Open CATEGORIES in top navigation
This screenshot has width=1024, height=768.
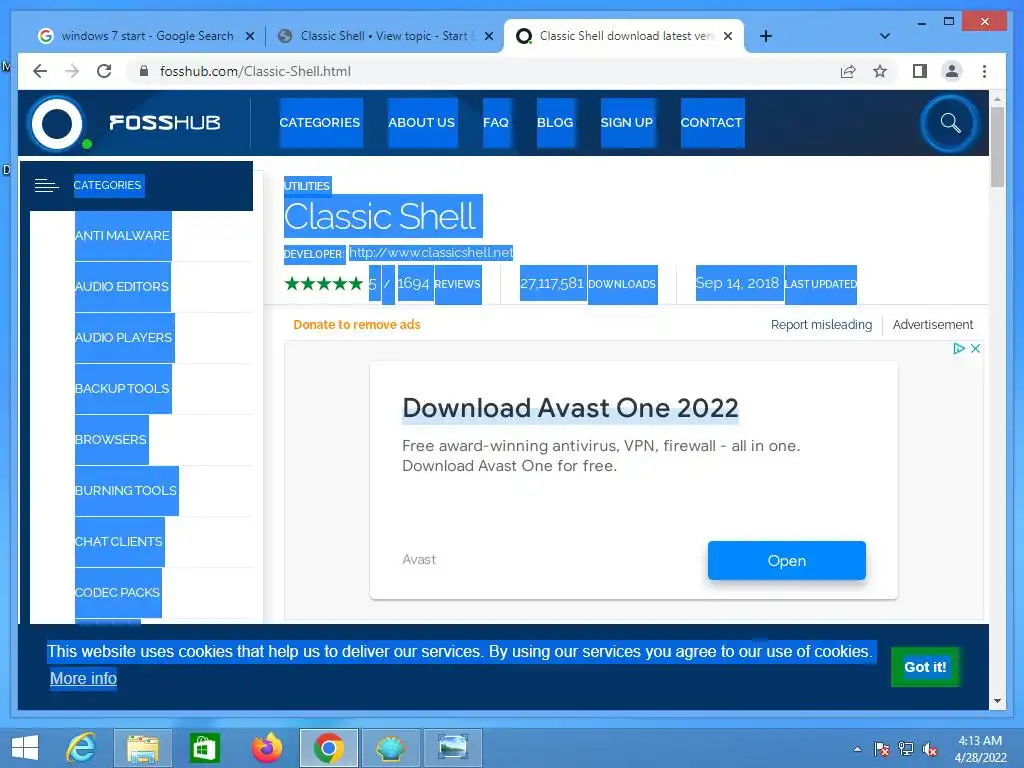pyautogui.click(x=320, y=123)
